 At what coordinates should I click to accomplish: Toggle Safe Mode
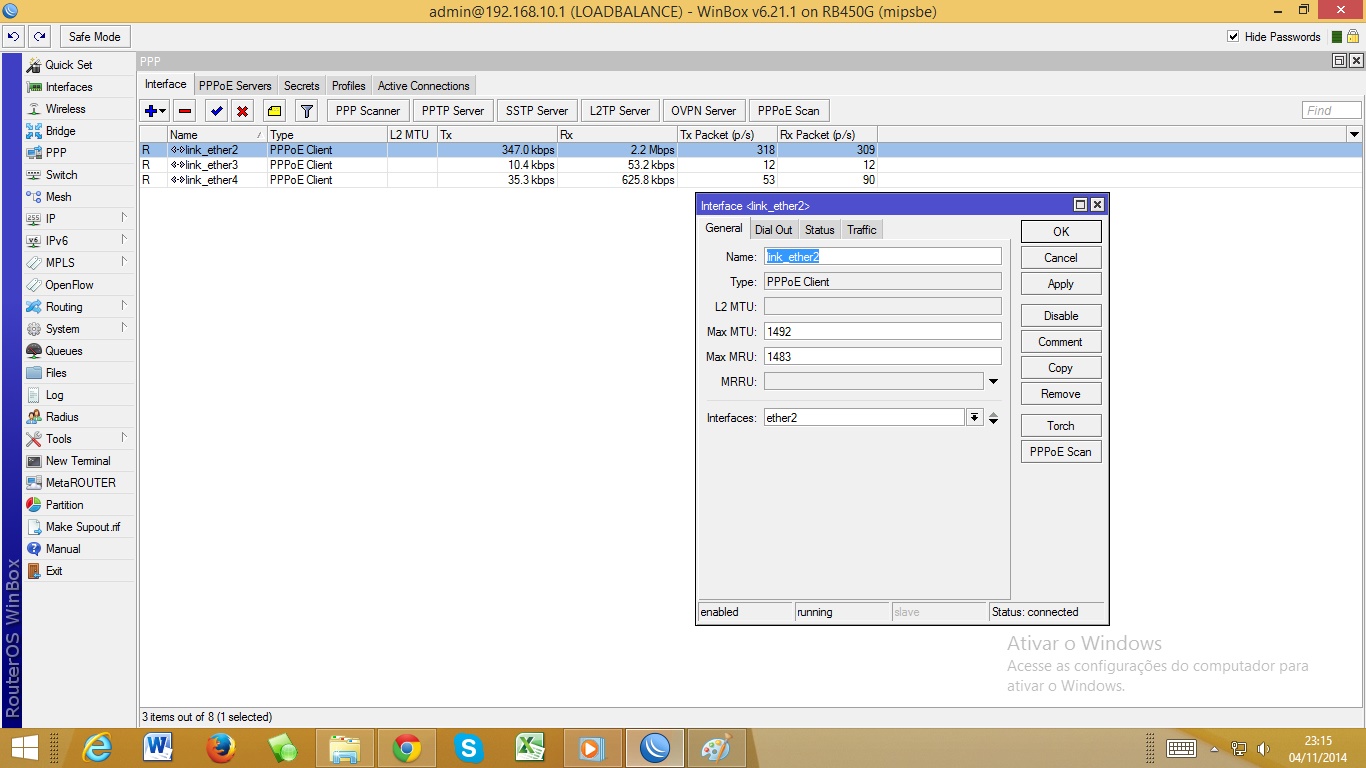point(95,37)
